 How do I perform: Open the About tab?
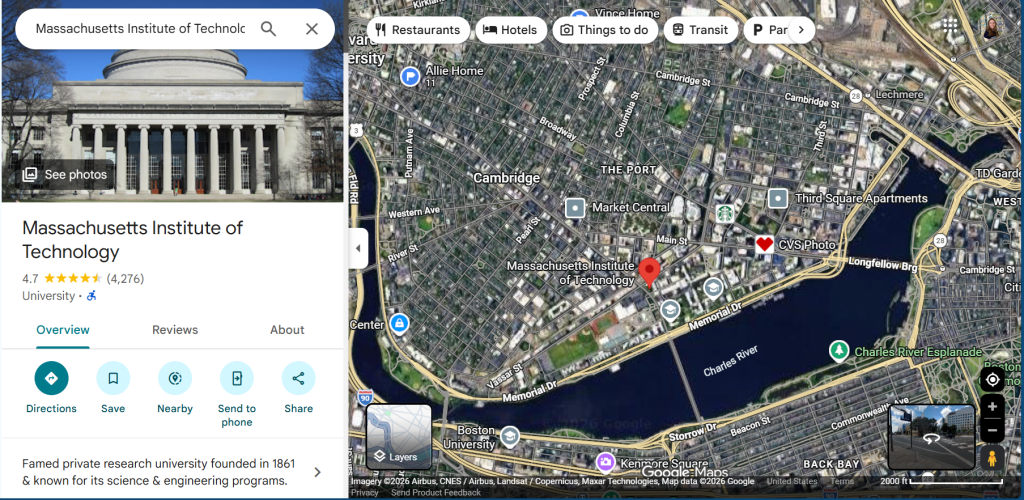click(x=287, y=330)
